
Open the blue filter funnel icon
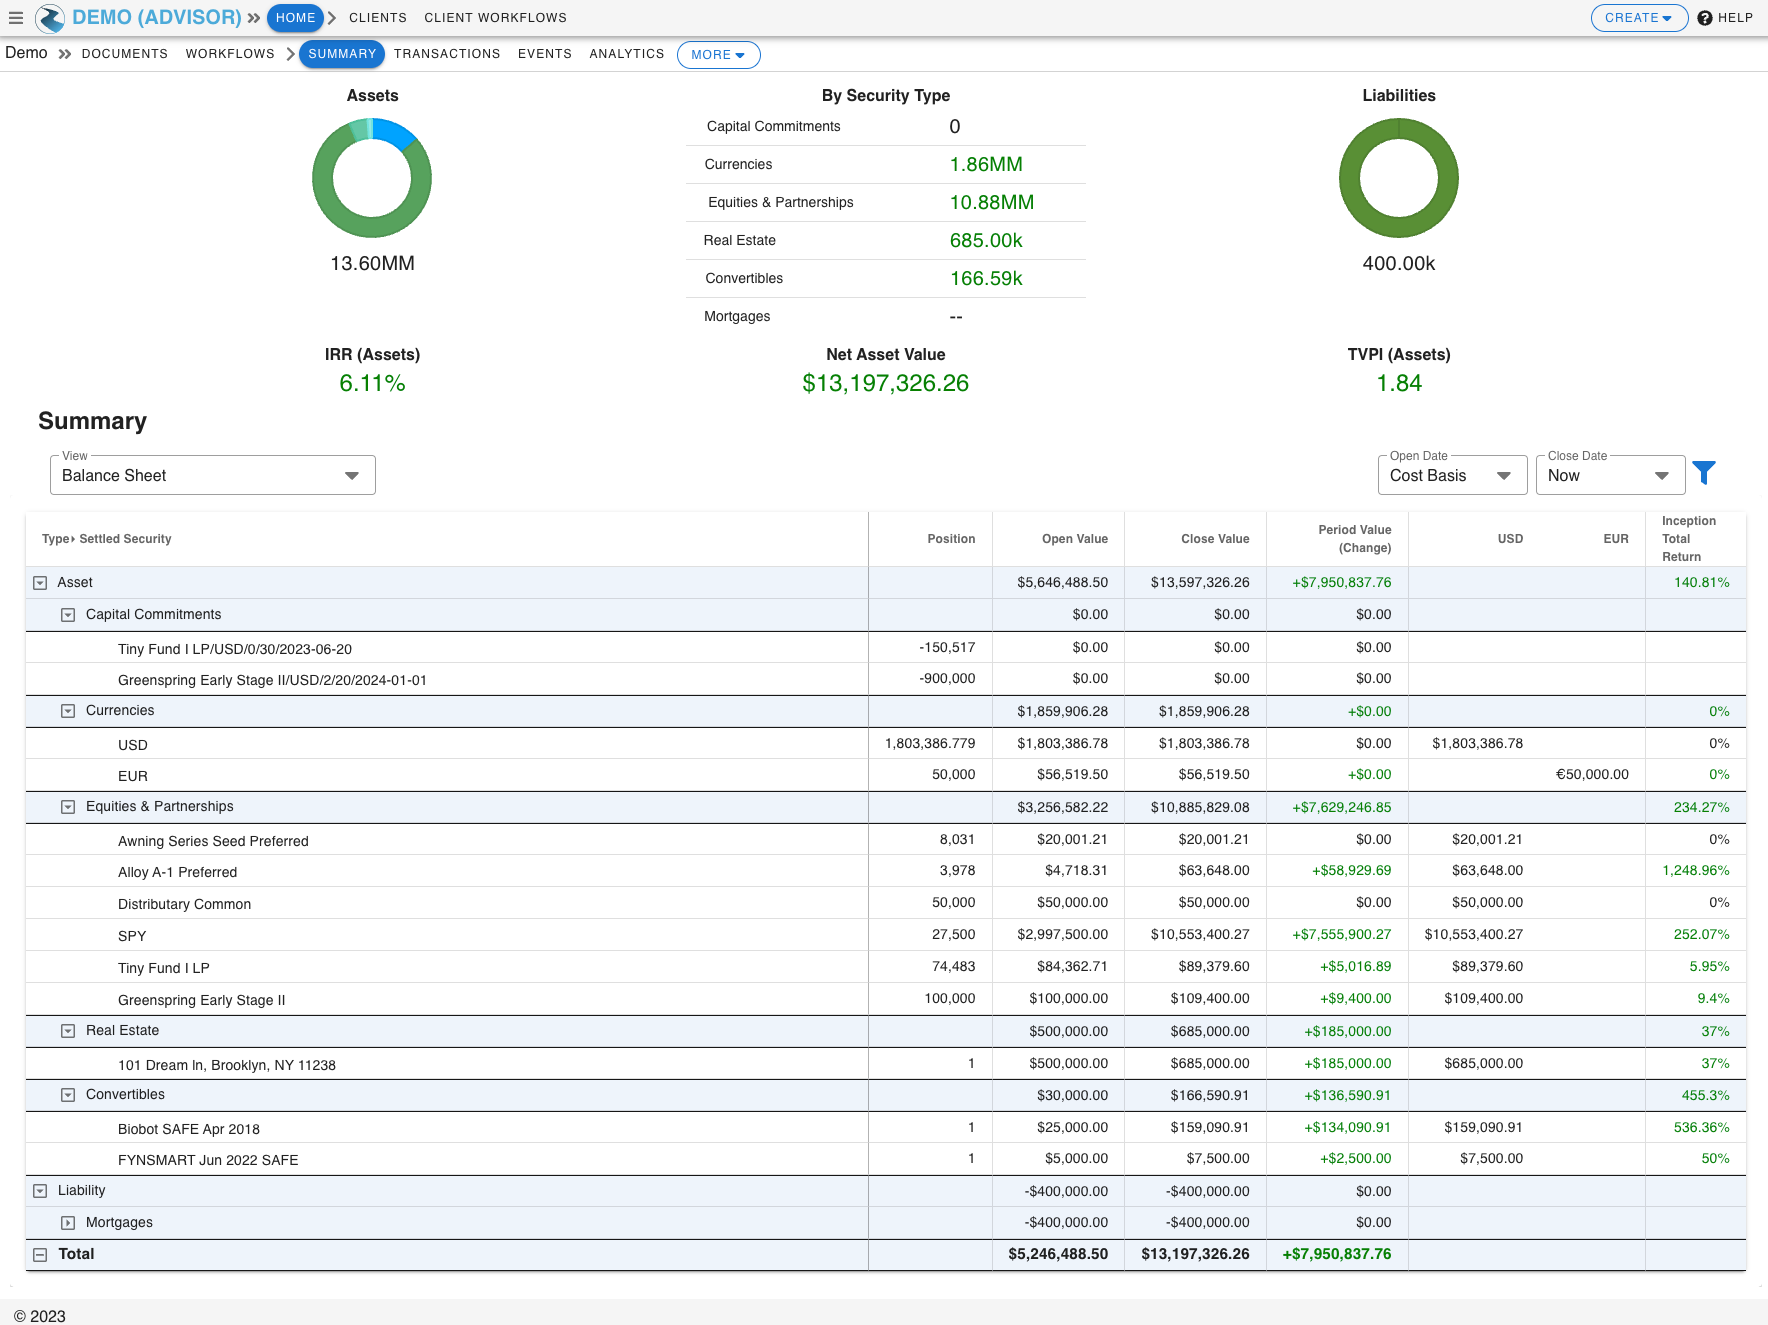pyautogui.click(x=1704, y=473)
